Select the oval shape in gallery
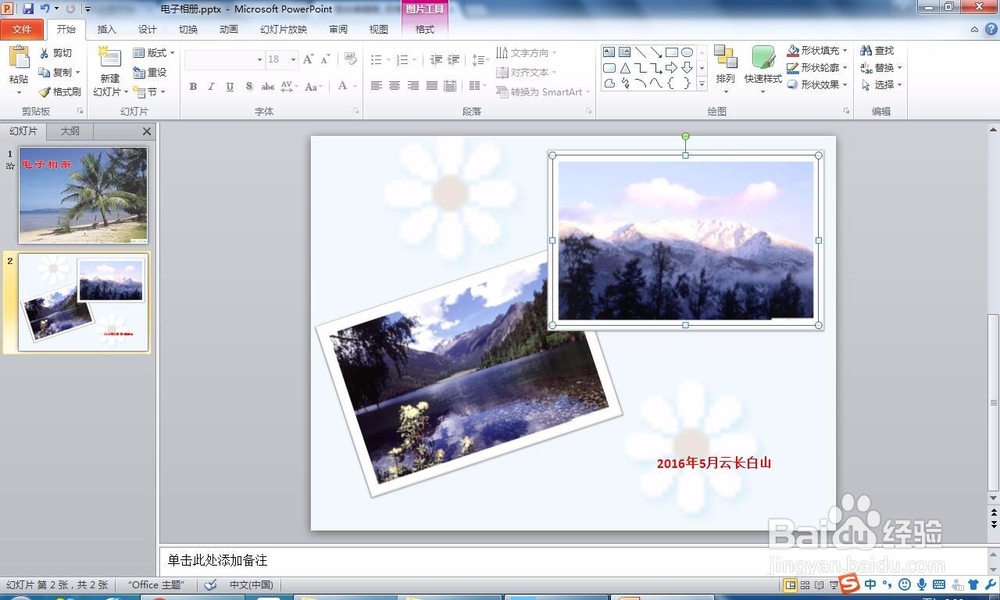Screen dimensions: 1000x600 coord(687,52)
